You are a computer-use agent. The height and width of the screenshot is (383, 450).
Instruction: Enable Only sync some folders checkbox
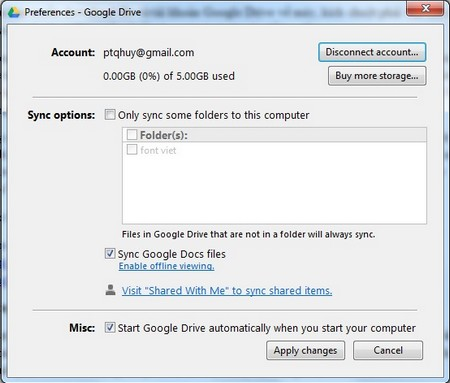tap(110, 115)
